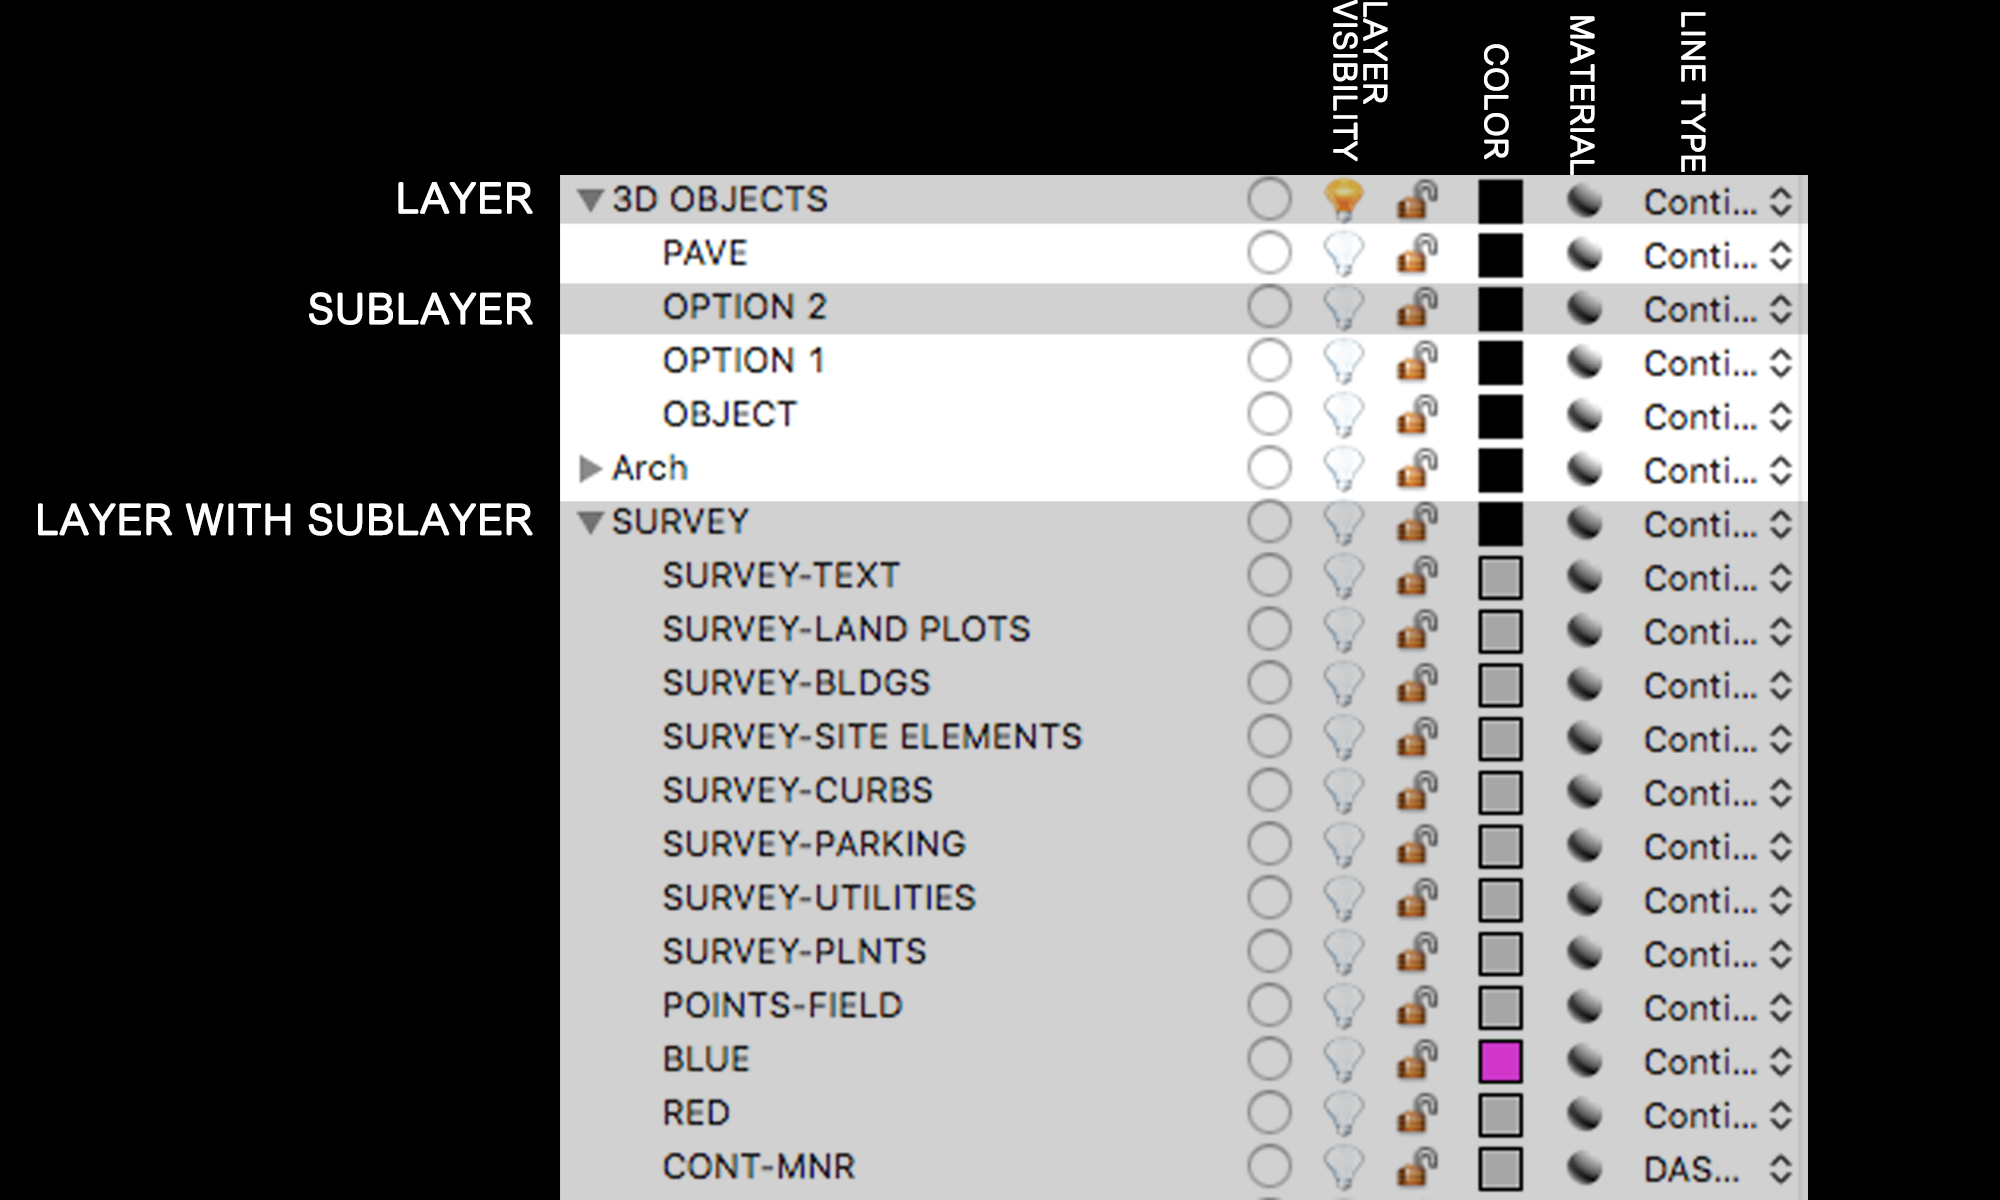2000x1200 pixels.
Task: Select the current-layer circle for OBJECT
Action: click(x=1269, y=414)
